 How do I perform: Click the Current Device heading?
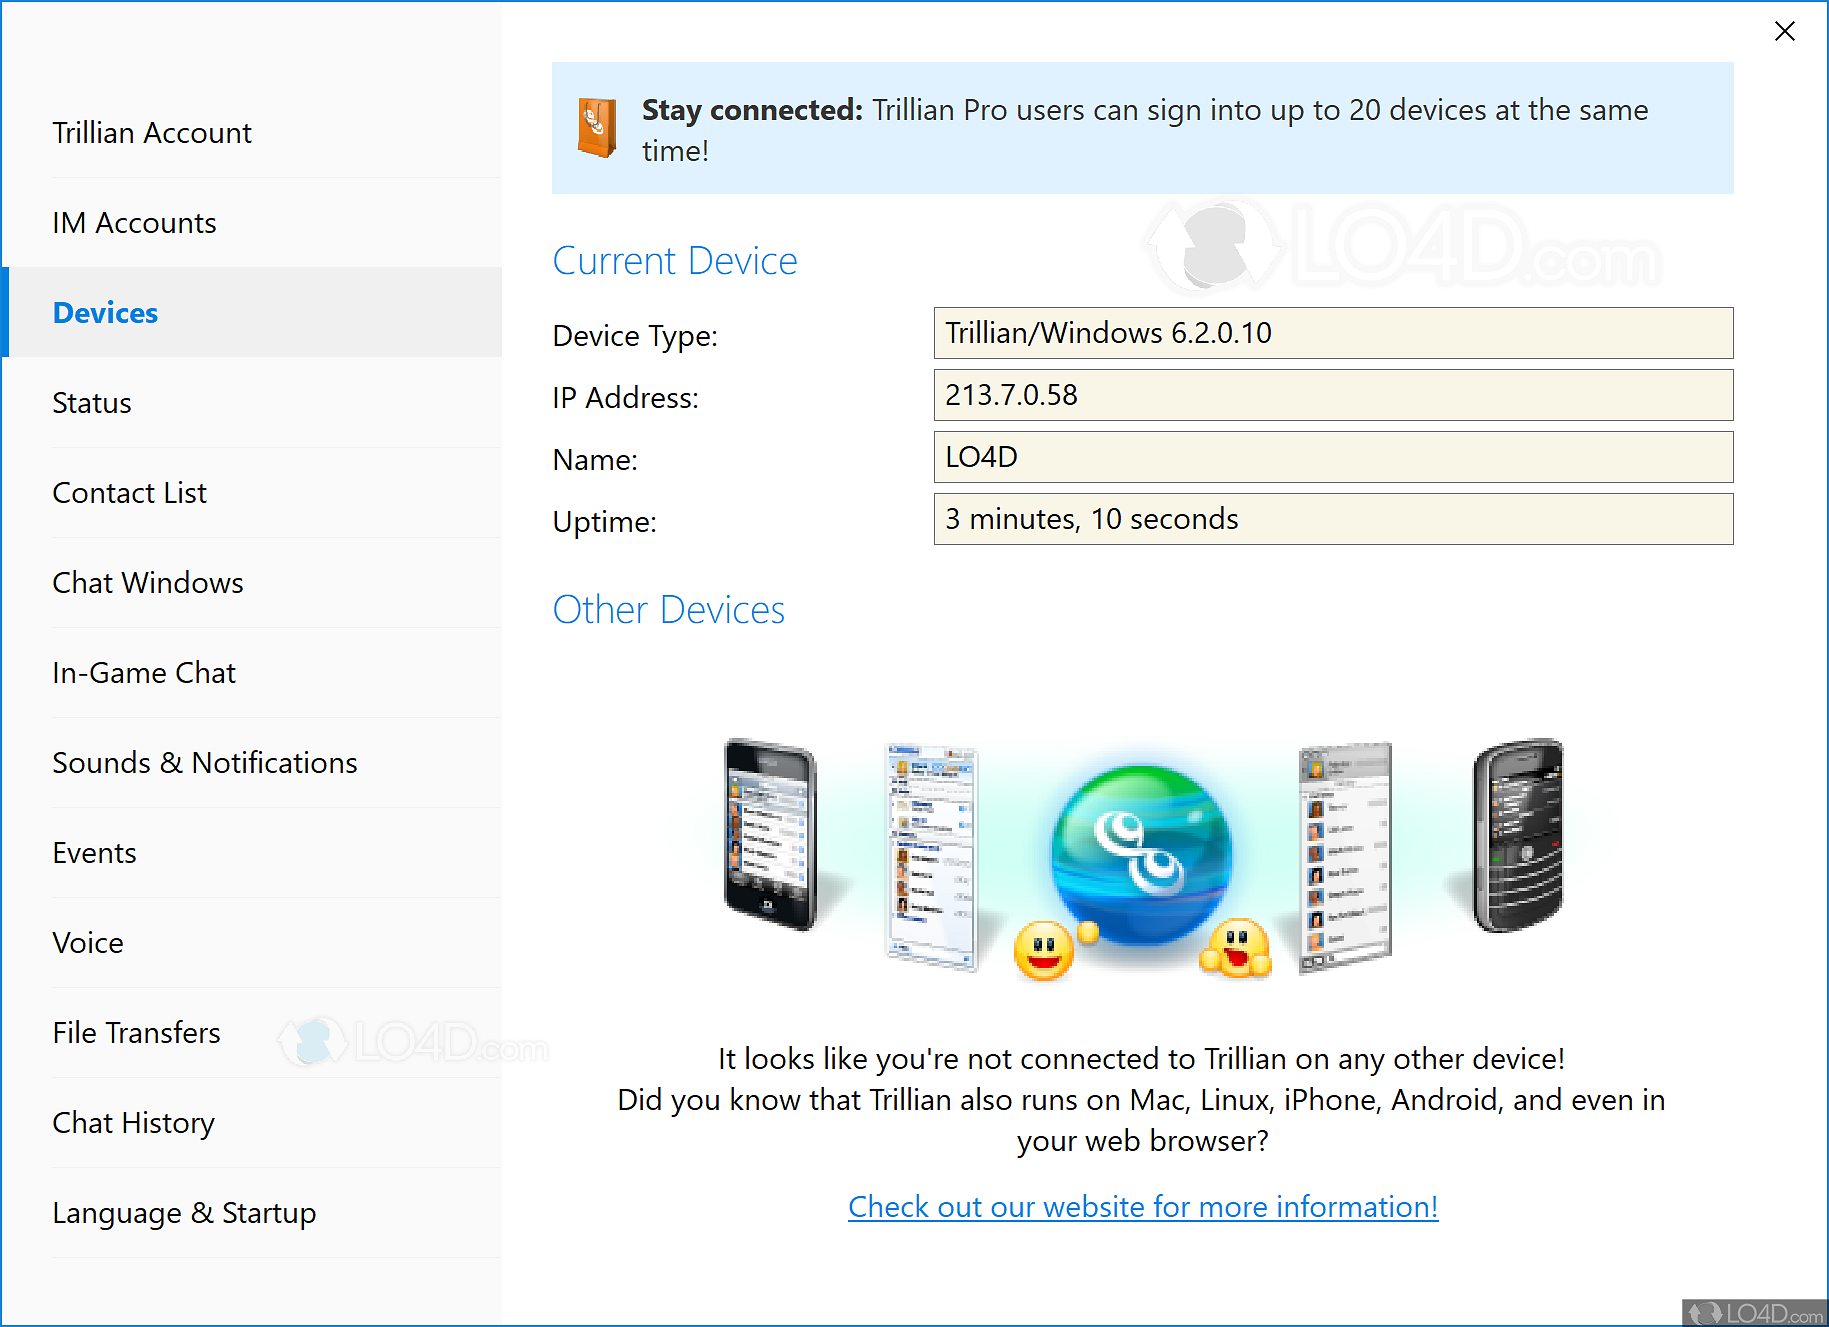[x=675, y=261]
